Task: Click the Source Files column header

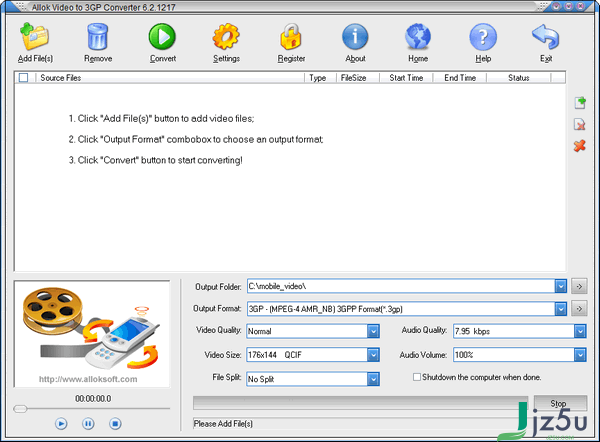Action: [170, 78]
